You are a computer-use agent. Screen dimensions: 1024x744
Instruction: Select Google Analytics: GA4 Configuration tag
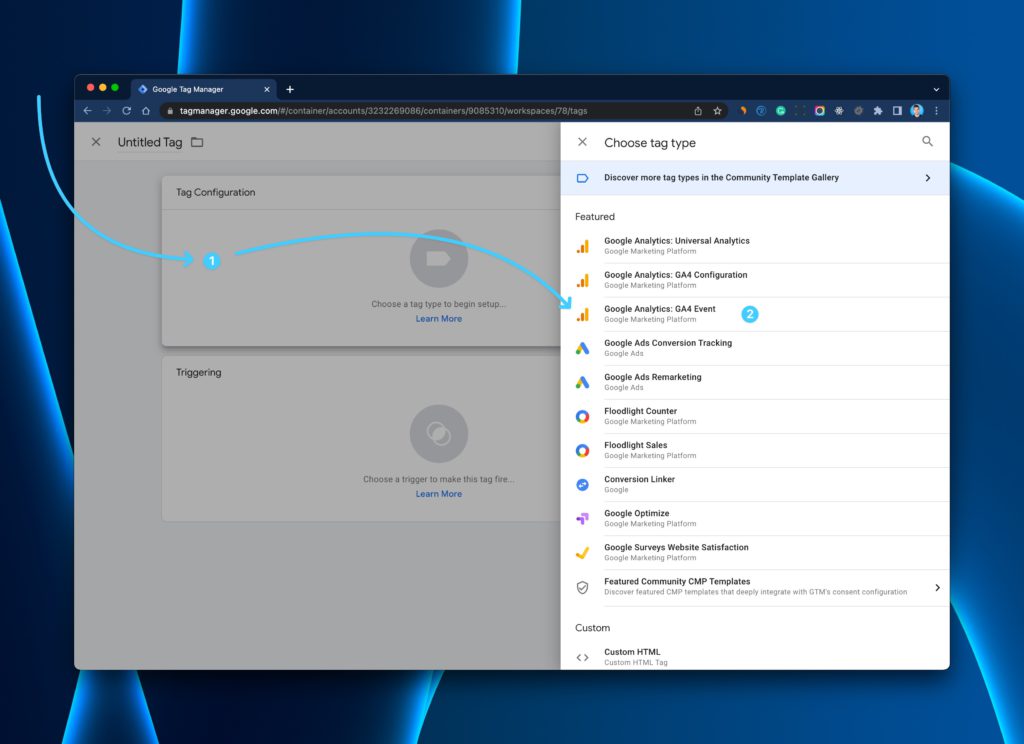(755, 280)
